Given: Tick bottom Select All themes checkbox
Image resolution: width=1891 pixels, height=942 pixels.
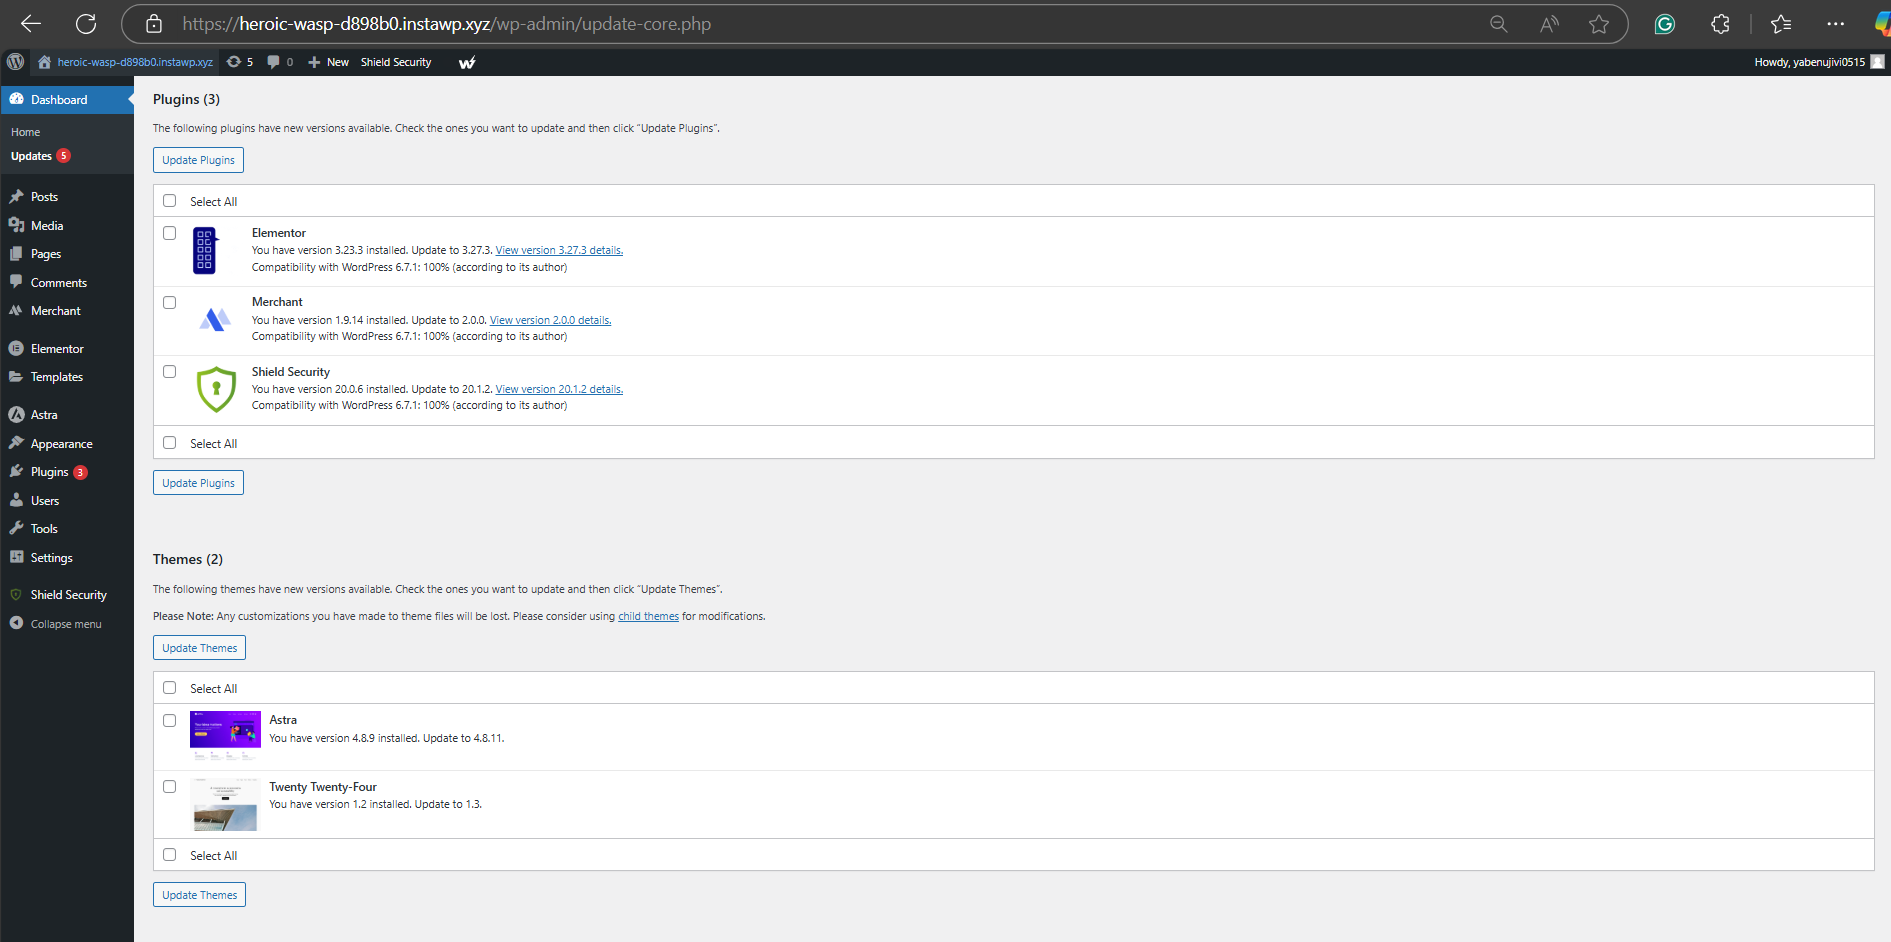Looking at the screenshot, I should [x=170, y=855].
